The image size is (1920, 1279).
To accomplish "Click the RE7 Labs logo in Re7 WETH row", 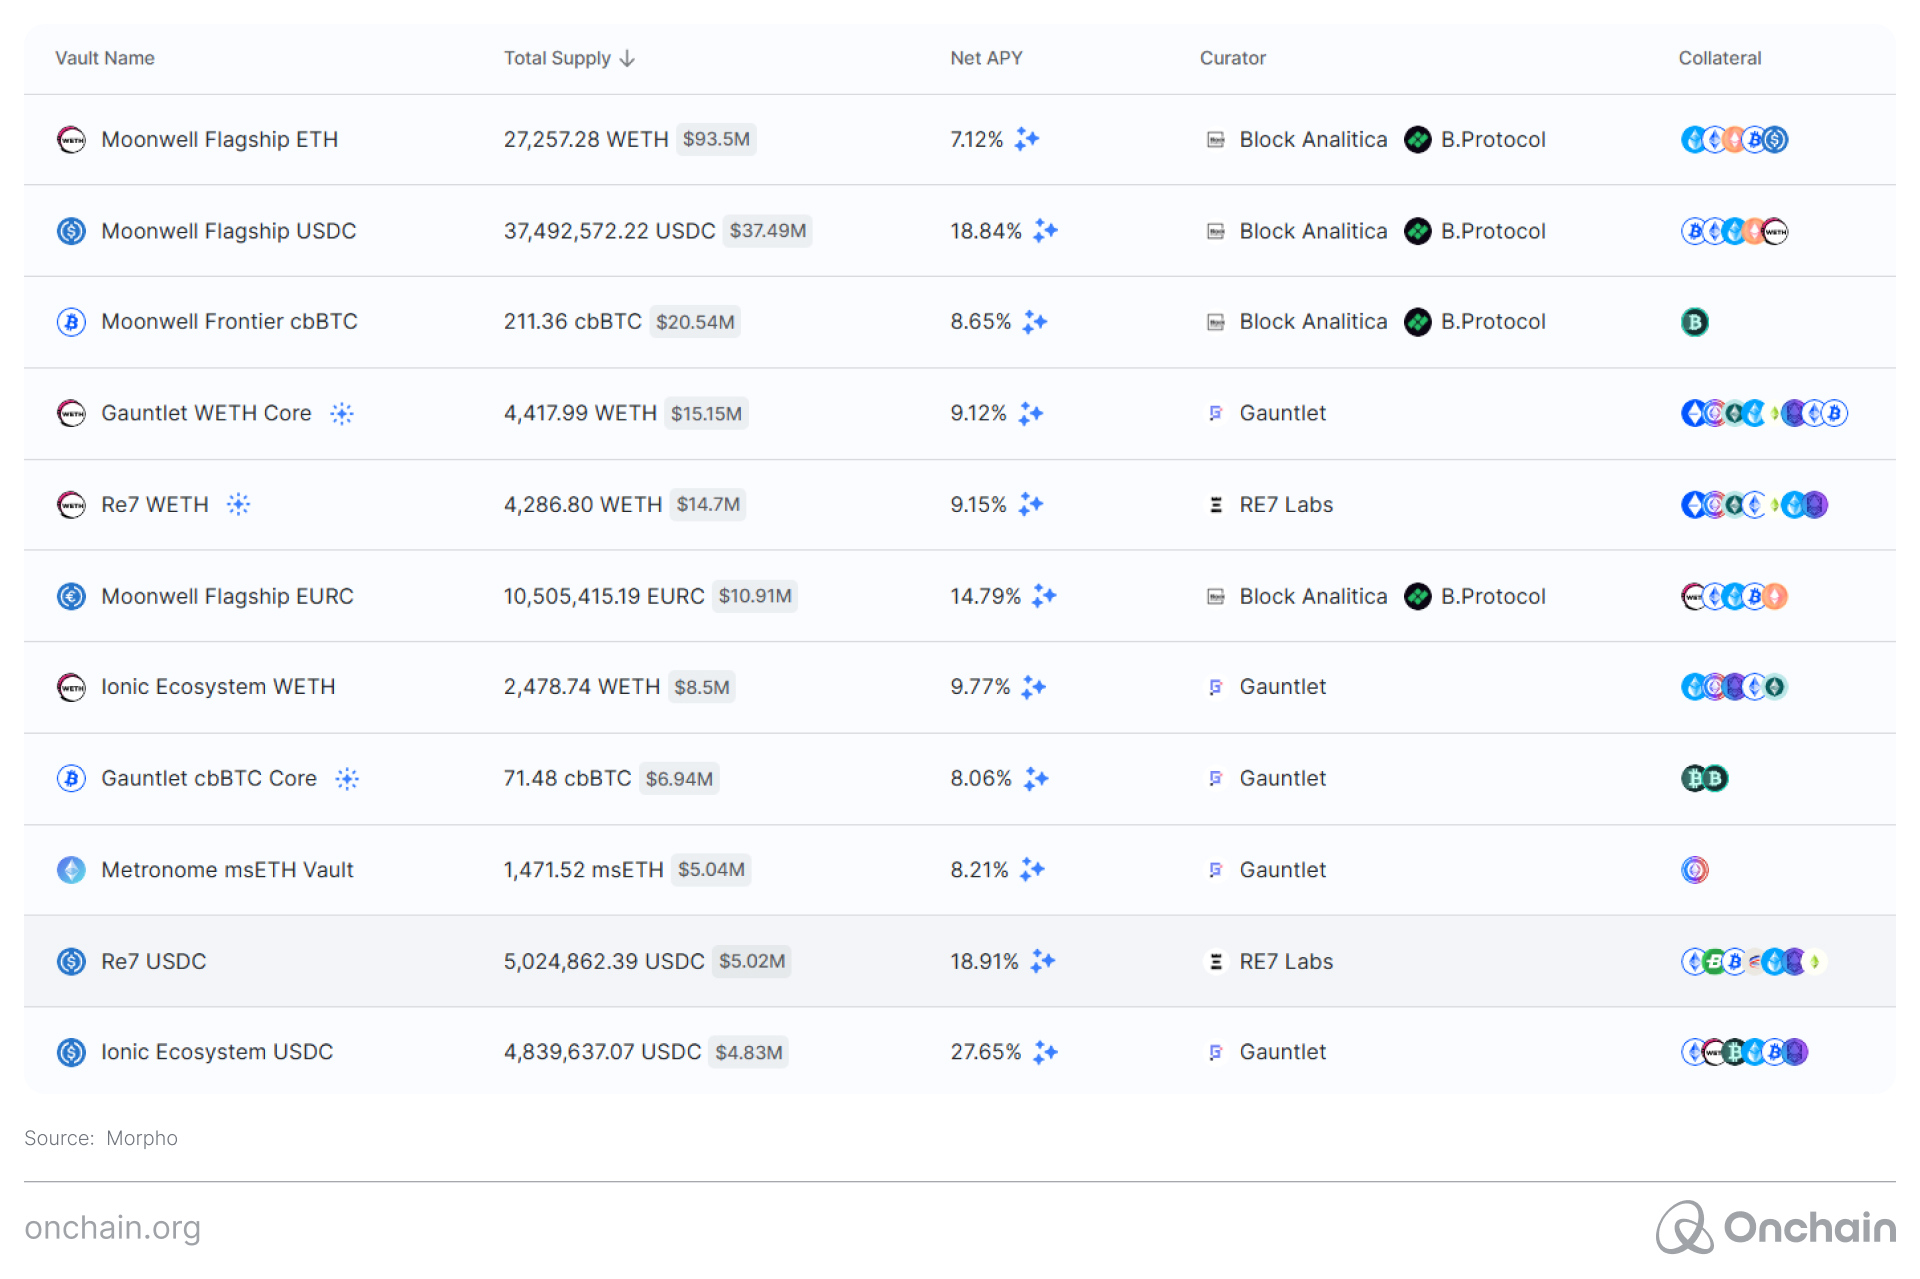I will 1216,504.
